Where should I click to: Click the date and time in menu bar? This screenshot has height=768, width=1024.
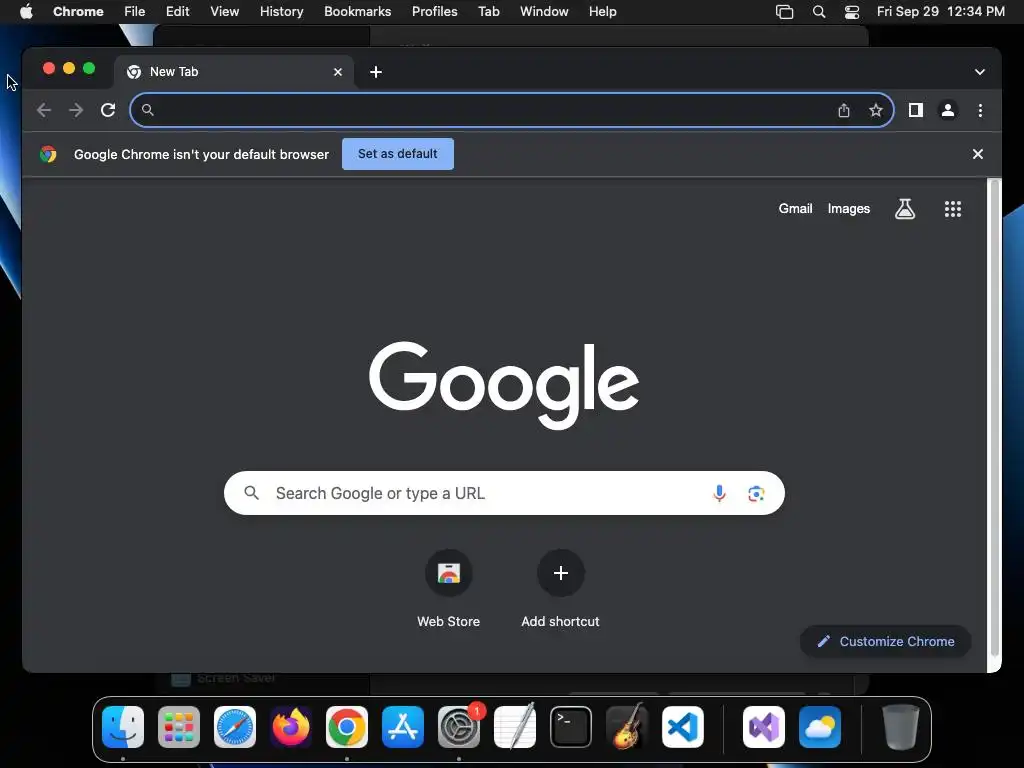[940, 12]
